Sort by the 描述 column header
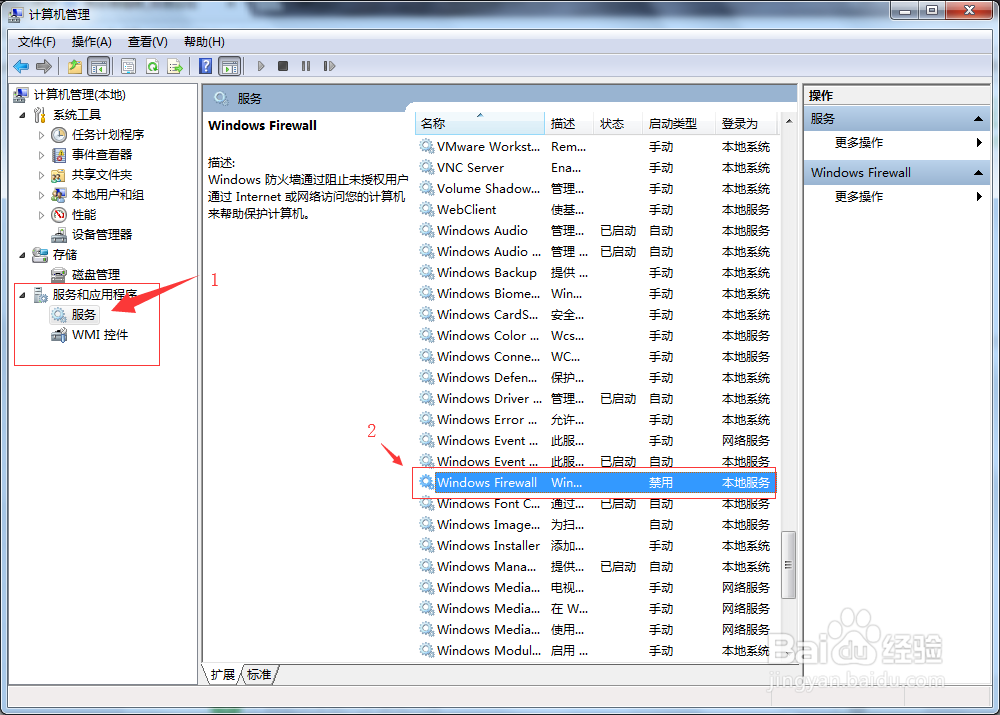The width and height of the screenshot is (1000, 715). coord(569,124)
